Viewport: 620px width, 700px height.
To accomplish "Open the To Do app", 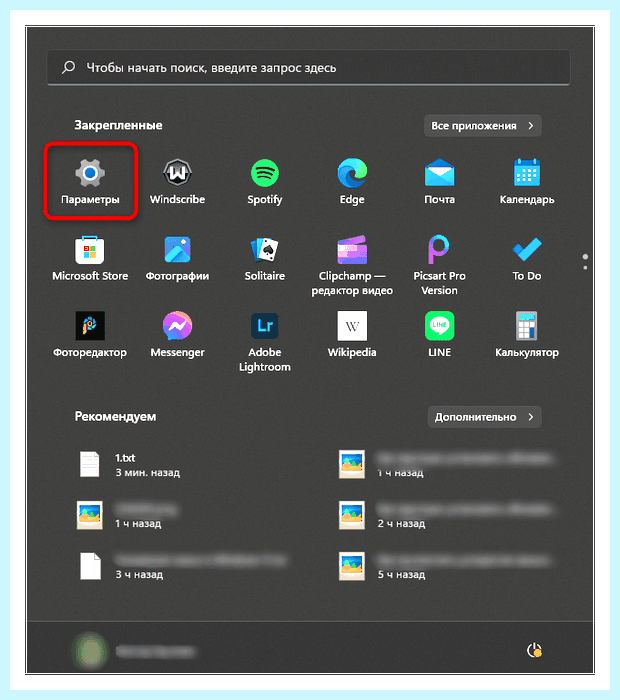I will click(x=527, y=258).
